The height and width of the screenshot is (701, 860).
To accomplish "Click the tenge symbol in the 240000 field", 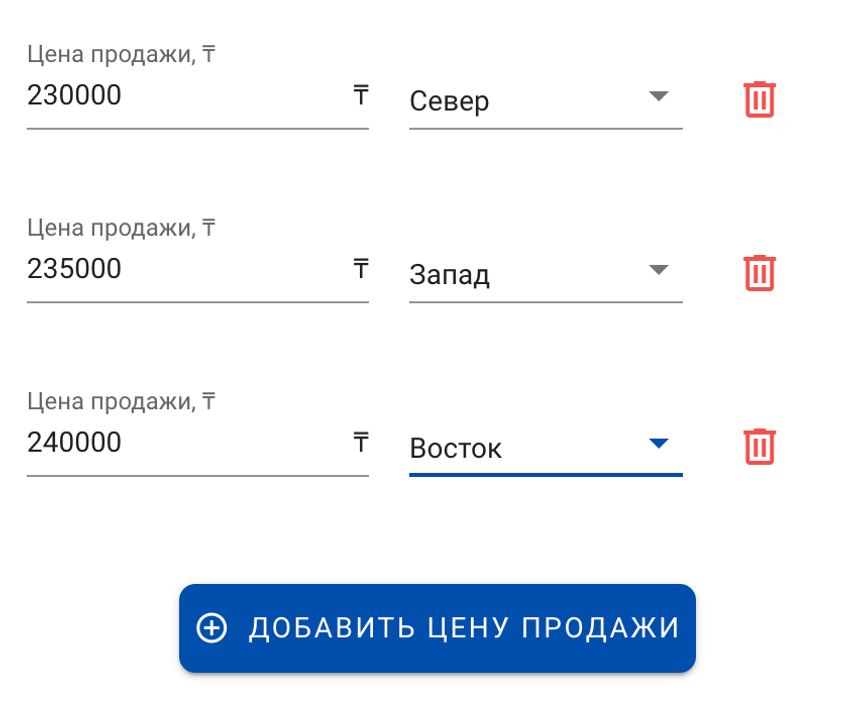I will (x=360, y=442).
